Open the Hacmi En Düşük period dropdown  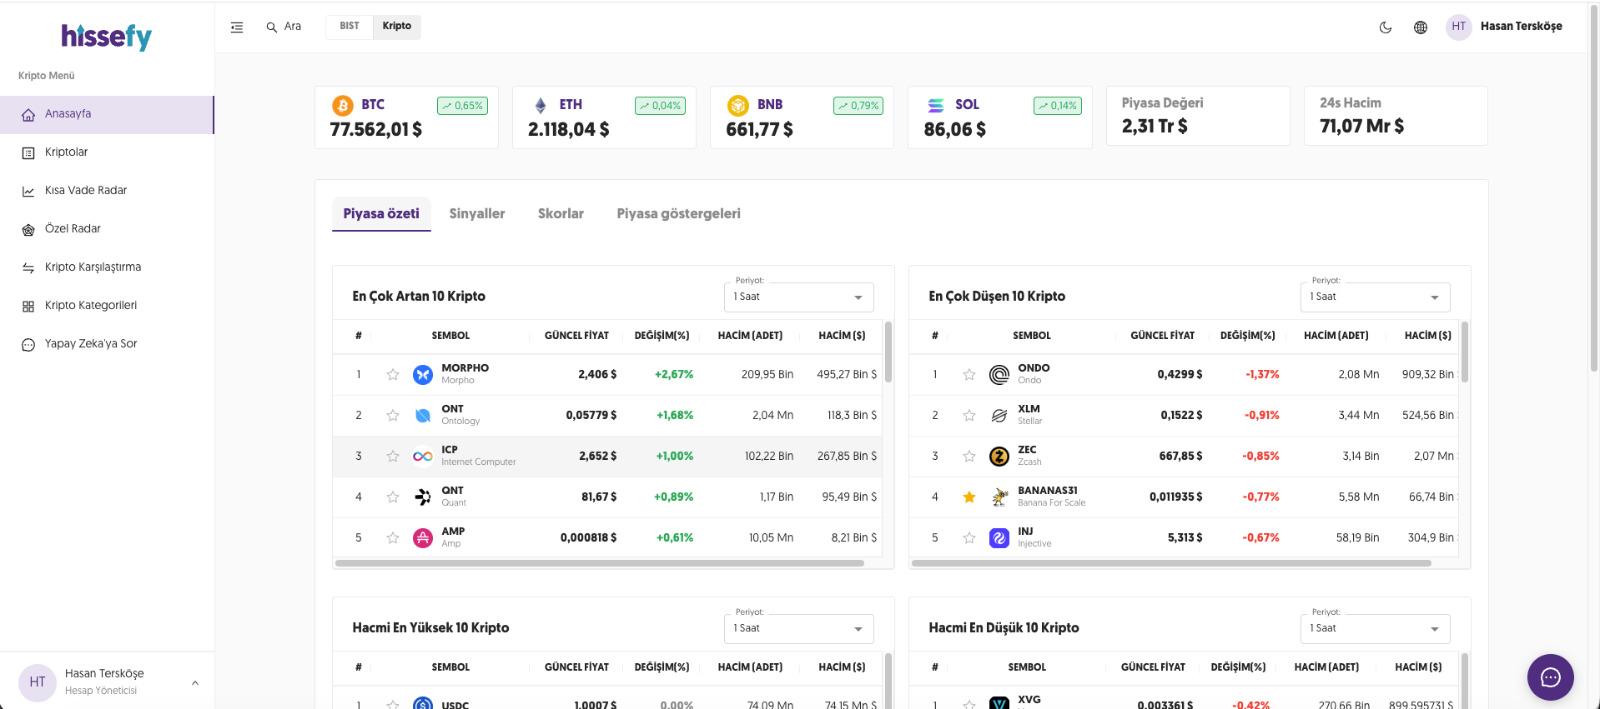click(1375, 629)
